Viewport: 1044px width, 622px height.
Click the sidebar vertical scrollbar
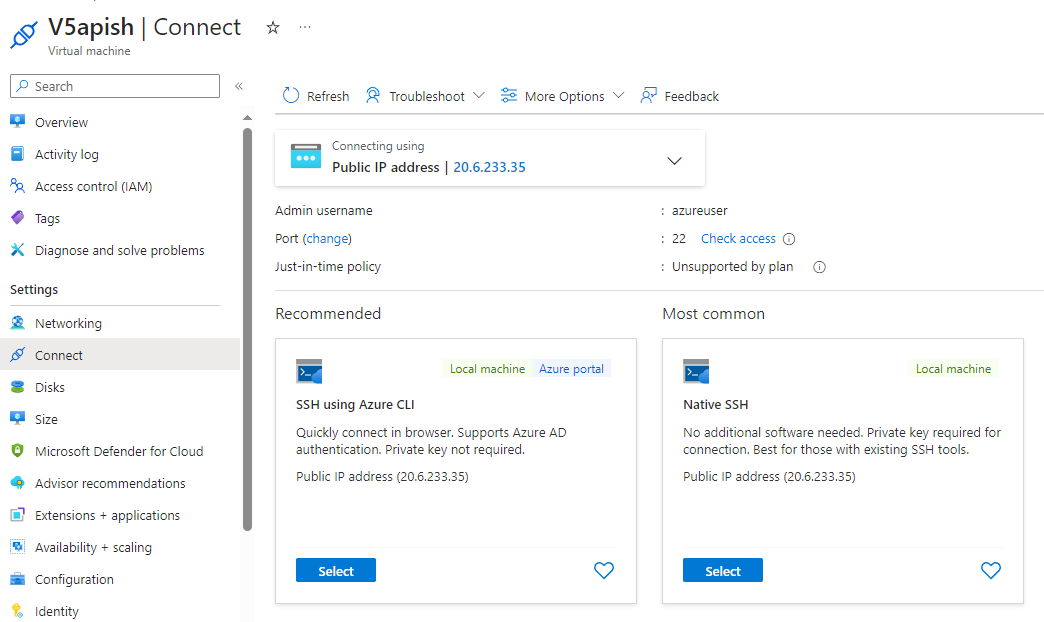pos(248,330)
